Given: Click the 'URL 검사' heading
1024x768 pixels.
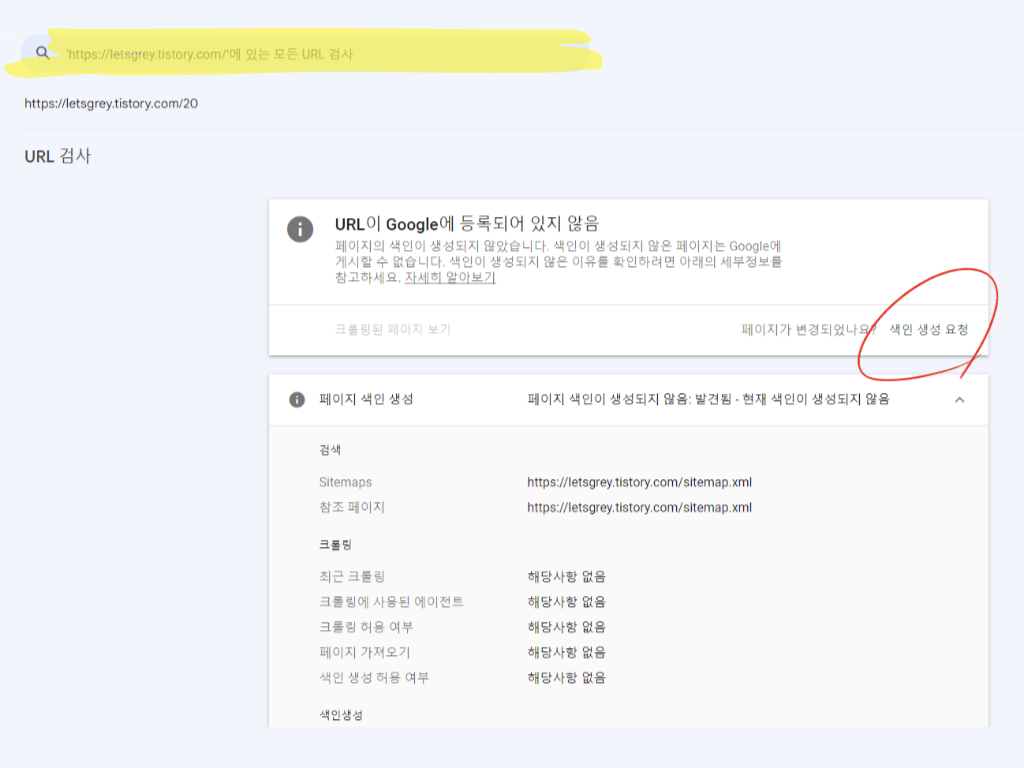Looking at the screenshot, I should (x=57, y=156).
